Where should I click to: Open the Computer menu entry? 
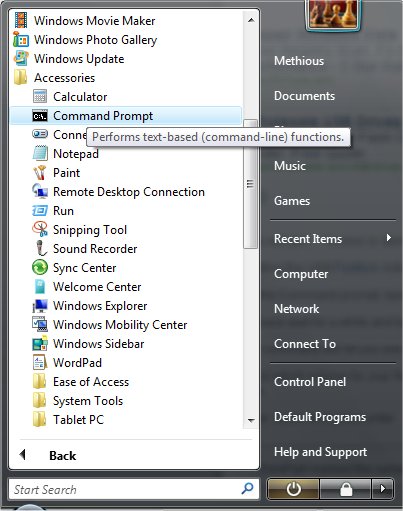(x=301, y=274)
